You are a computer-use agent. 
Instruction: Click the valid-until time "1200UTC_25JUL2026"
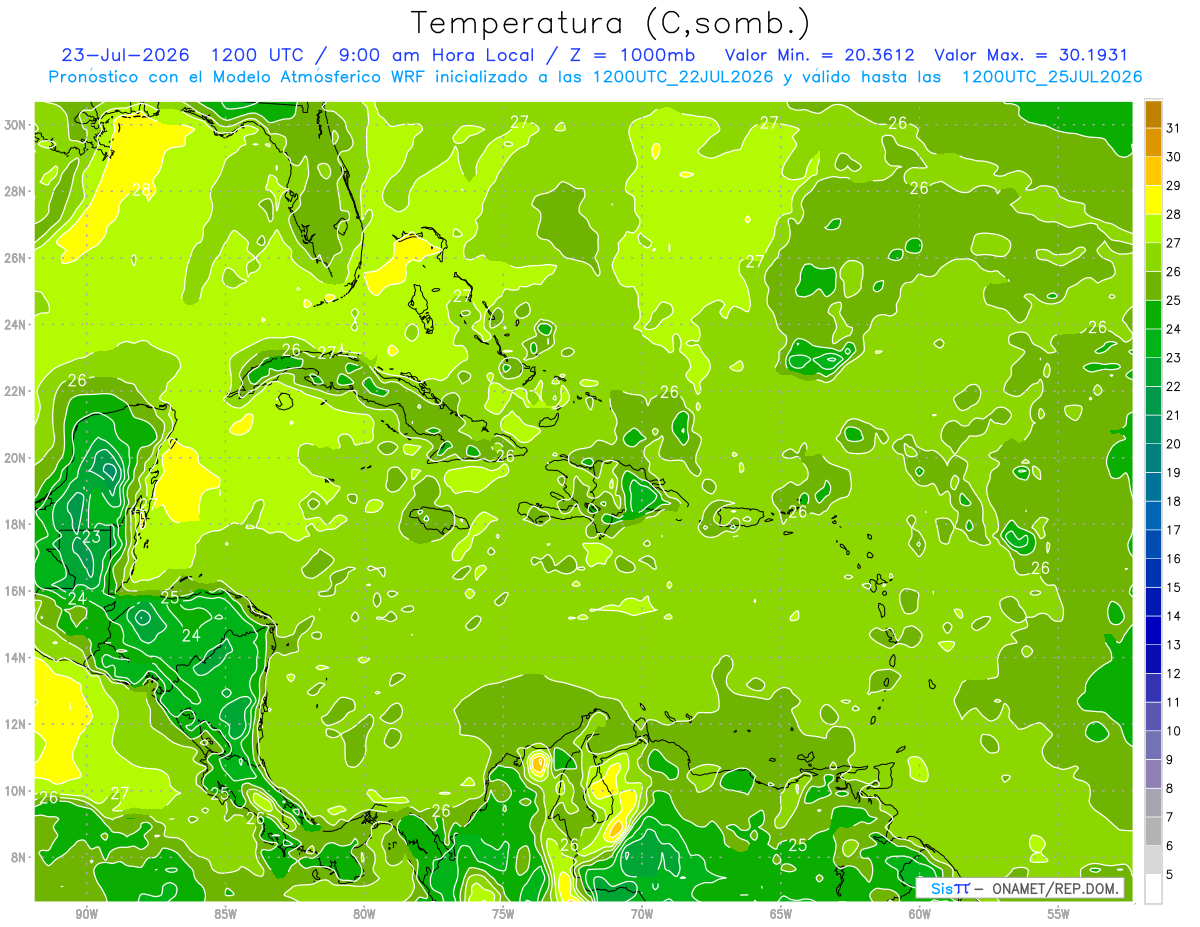[1052, 76]
